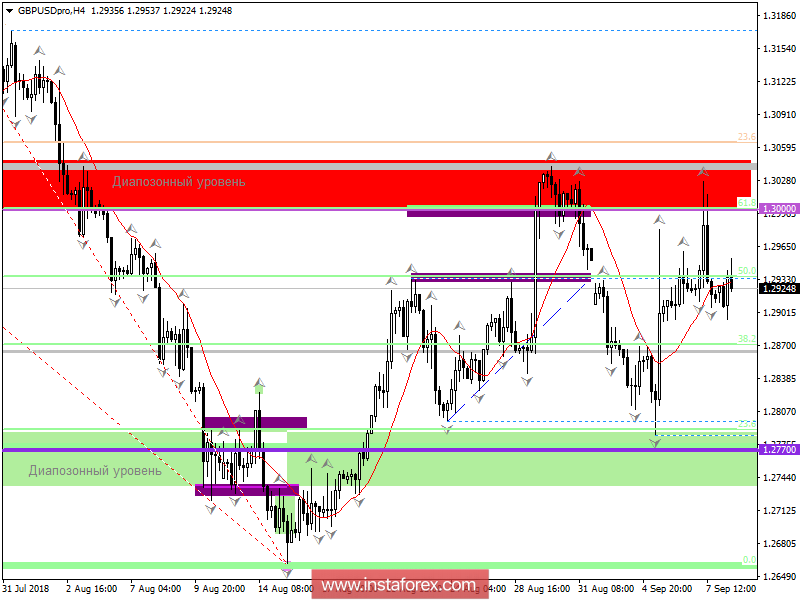Click the 31 Jul 2018 date label
The width and height of the screenshot is (800, 600).
pos(26,588)
